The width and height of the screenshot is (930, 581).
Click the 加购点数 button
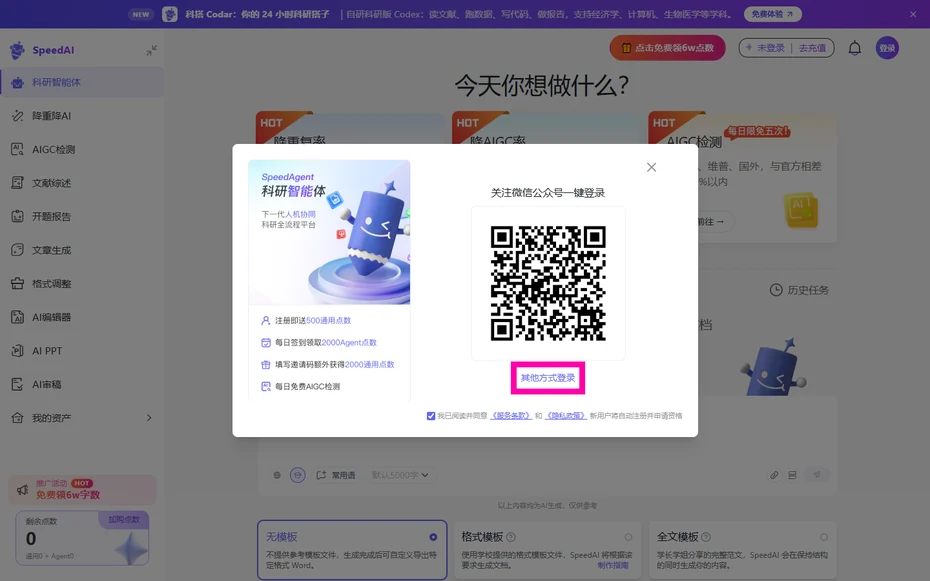click(x=123, y=519)
